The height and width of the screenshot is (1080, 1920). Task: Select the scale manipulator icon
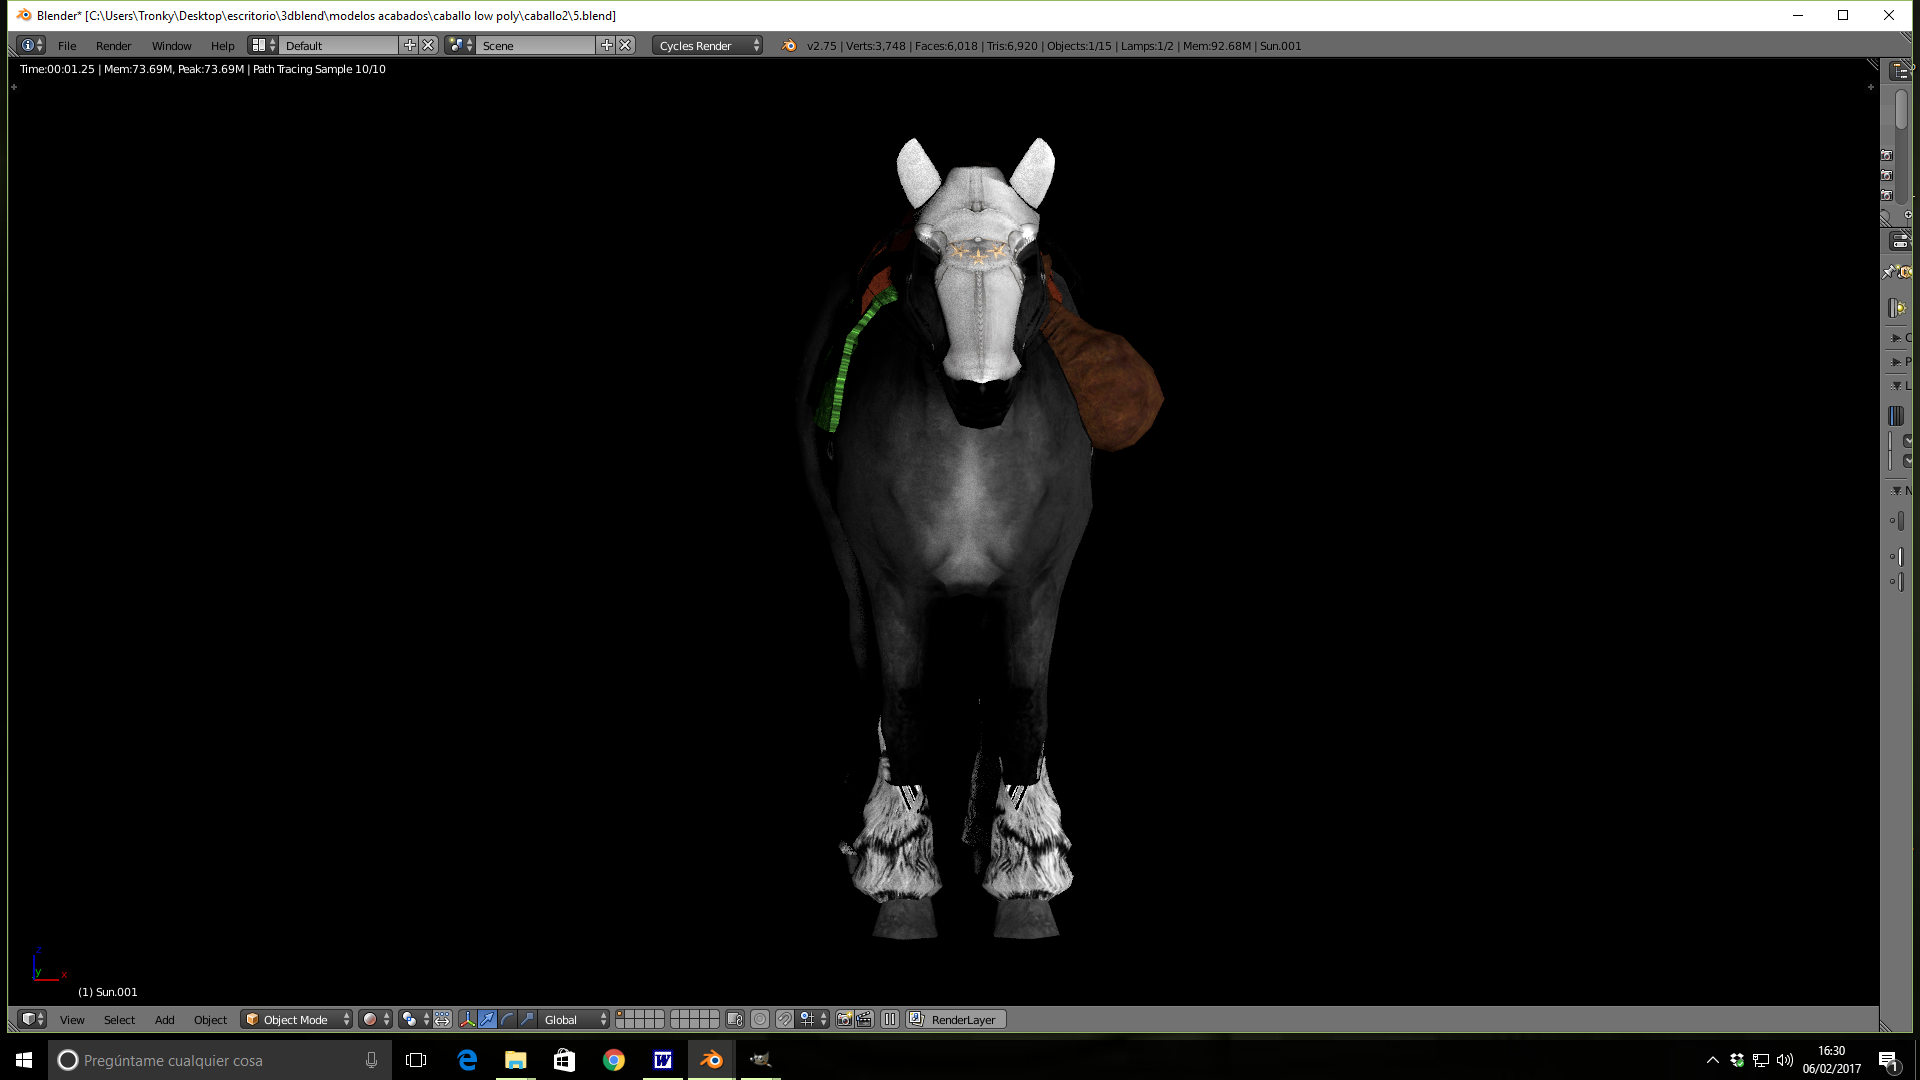pos(527,1019)
